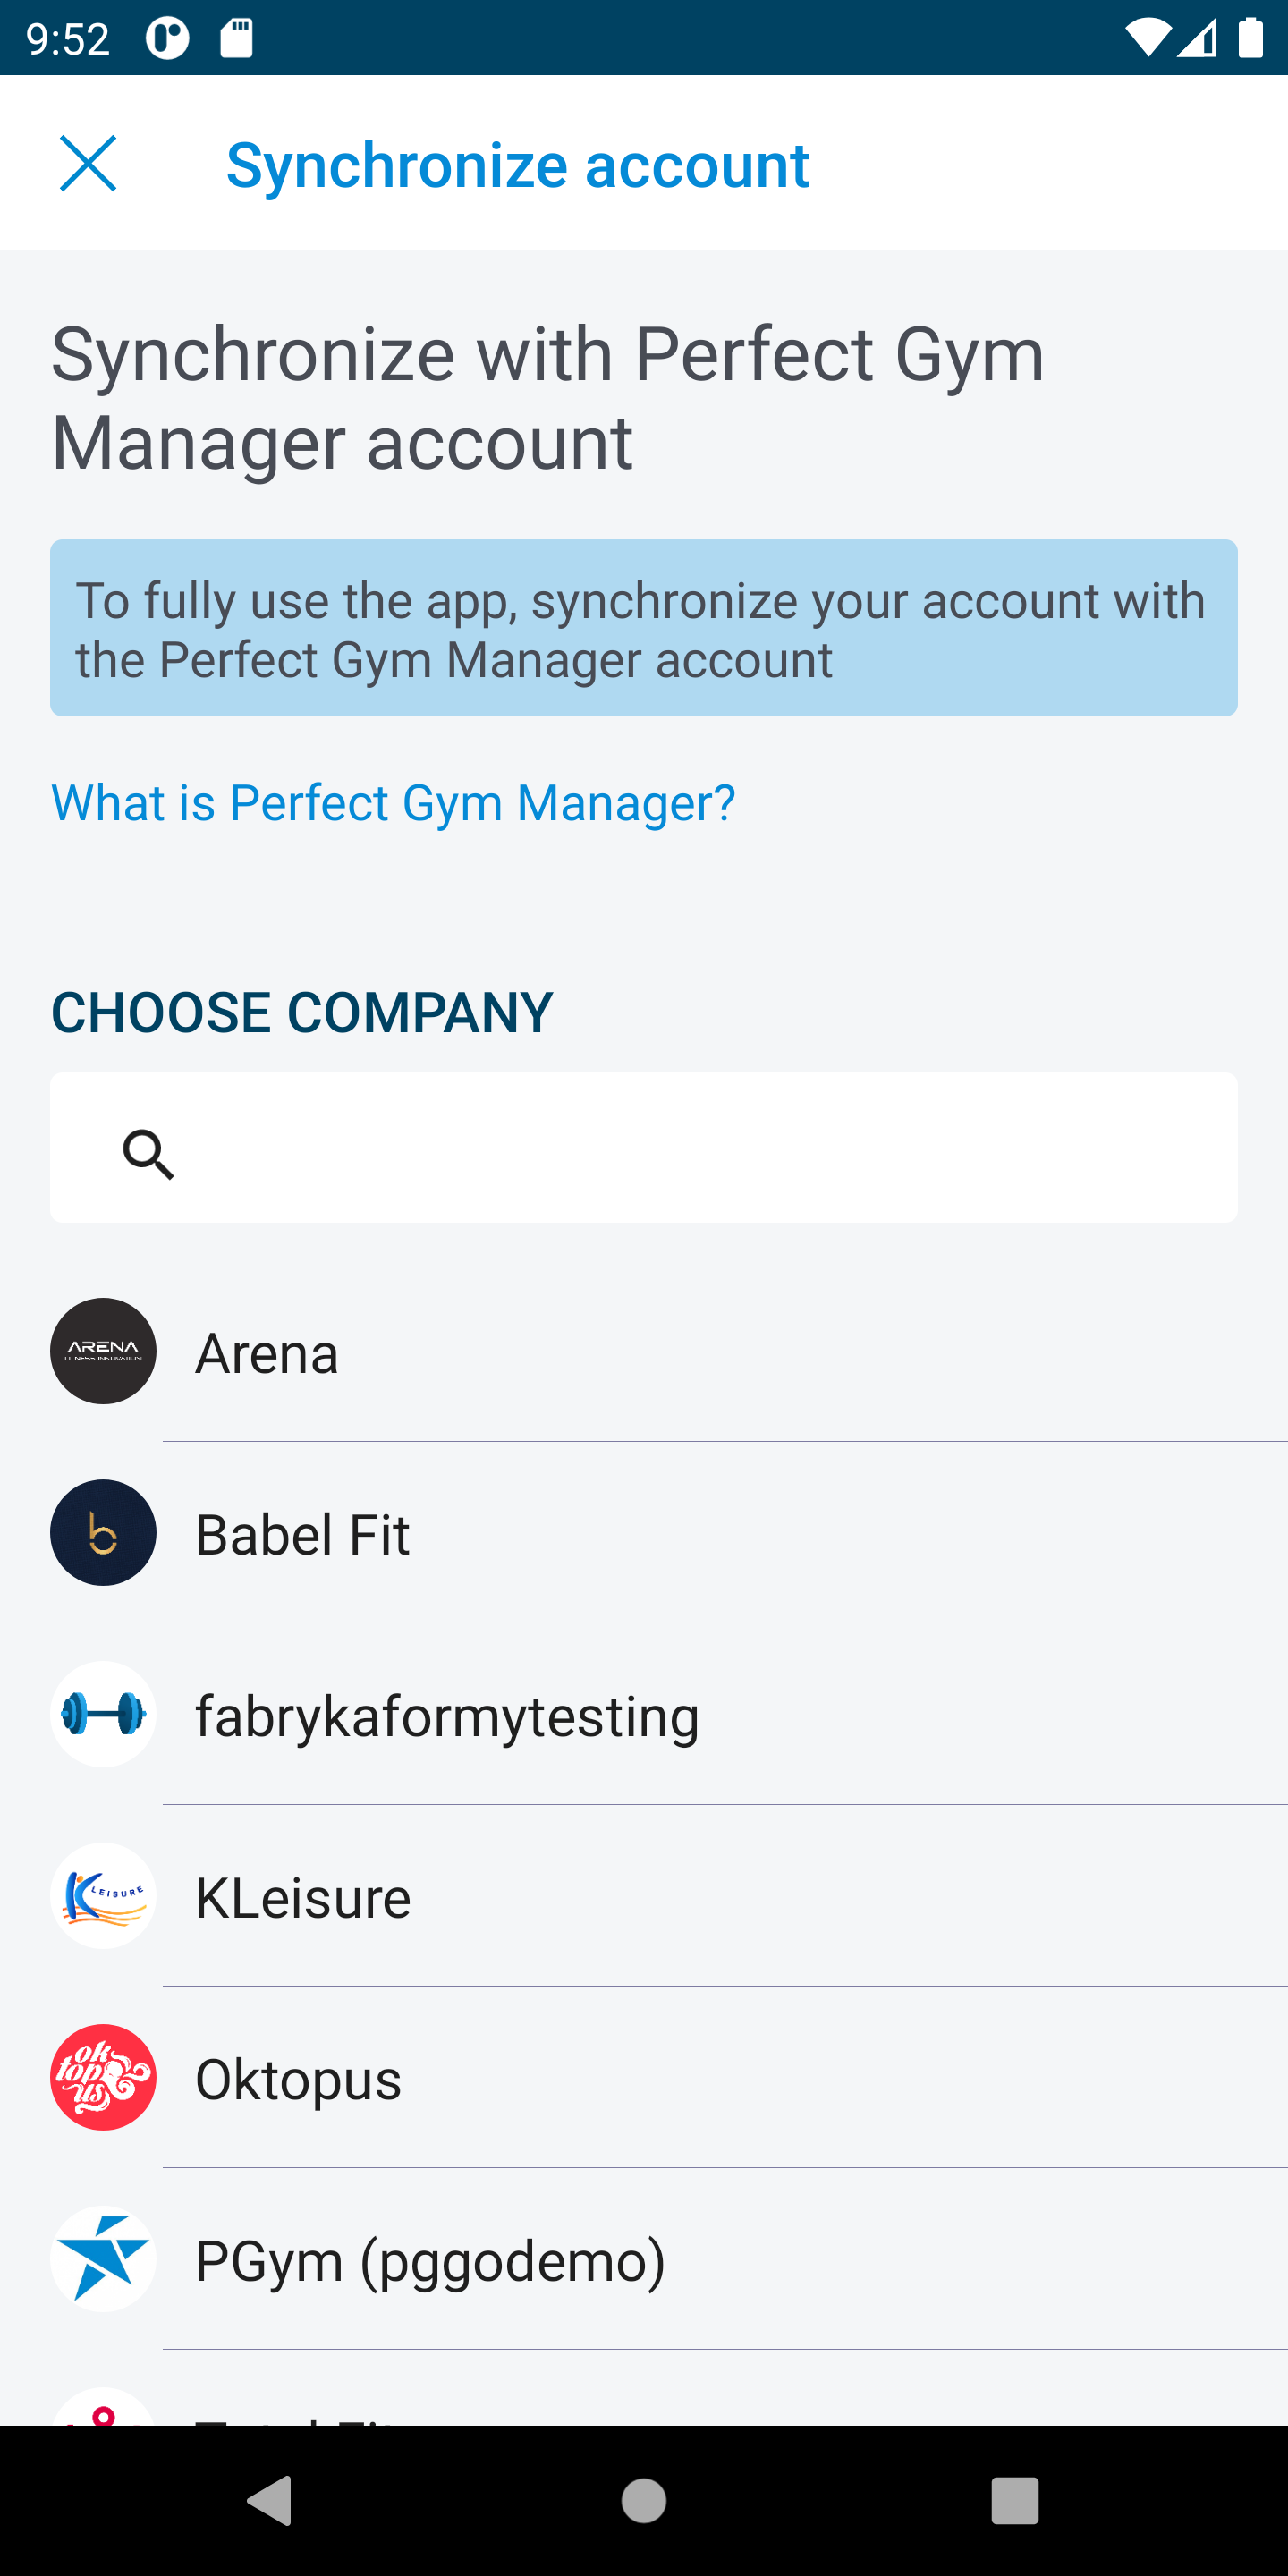Screen dimensions: 1288x2576
Task: Tap the Arena company logo
Action: tap(103, 1351)
